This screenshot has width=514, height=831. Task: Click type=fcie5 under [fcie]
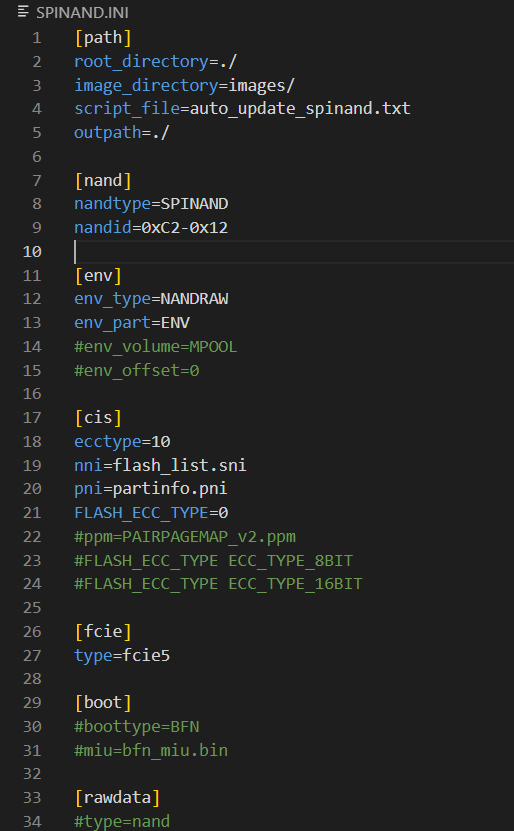(x=122, y=656)
